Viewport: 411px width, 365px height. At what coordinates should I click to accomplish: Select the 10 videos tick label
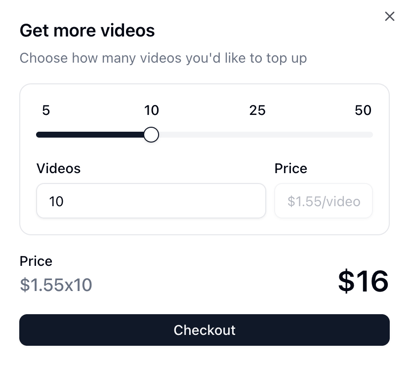[x=151, y=110]
